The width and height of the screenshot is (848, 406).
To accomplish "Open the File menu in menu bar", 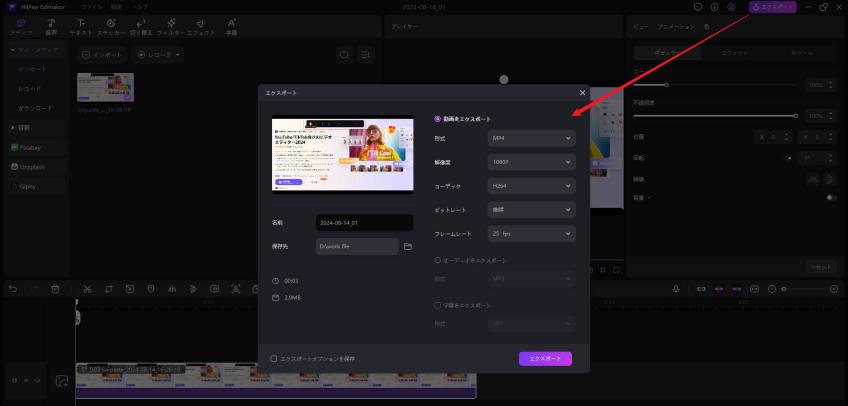I will pos(91,6).
